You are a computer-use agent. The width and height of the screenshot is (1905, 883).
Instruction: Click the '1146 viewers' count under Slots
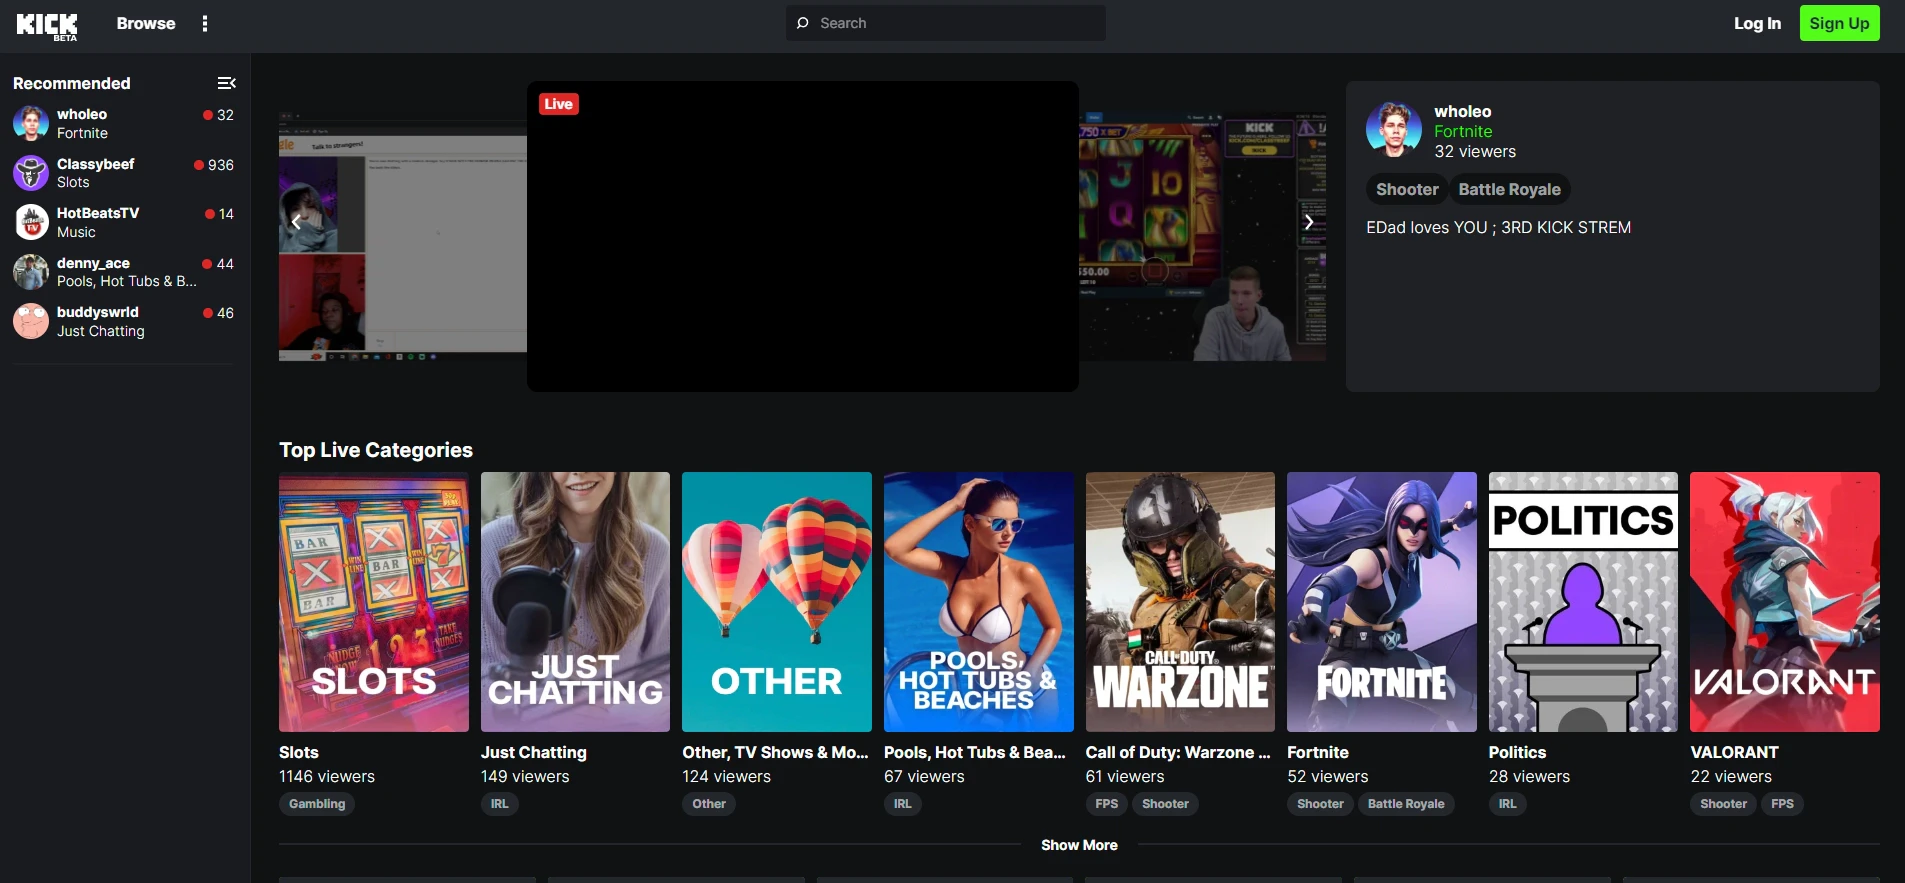(x=327, y=776)
